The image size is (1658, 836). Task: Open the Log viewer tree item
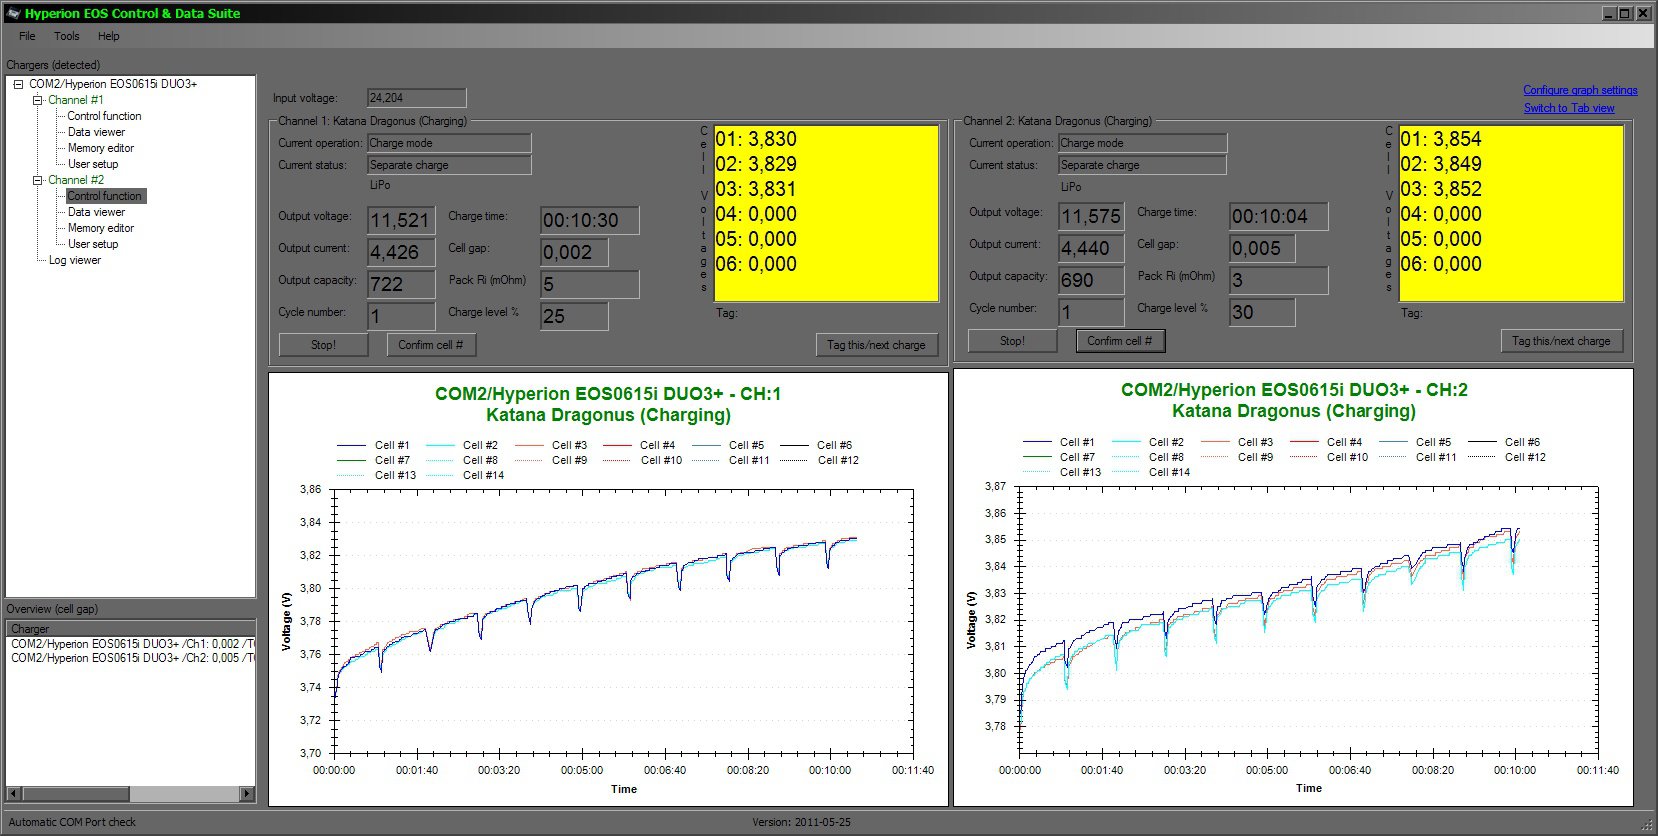pyautogui.click(x=75, y=260)
